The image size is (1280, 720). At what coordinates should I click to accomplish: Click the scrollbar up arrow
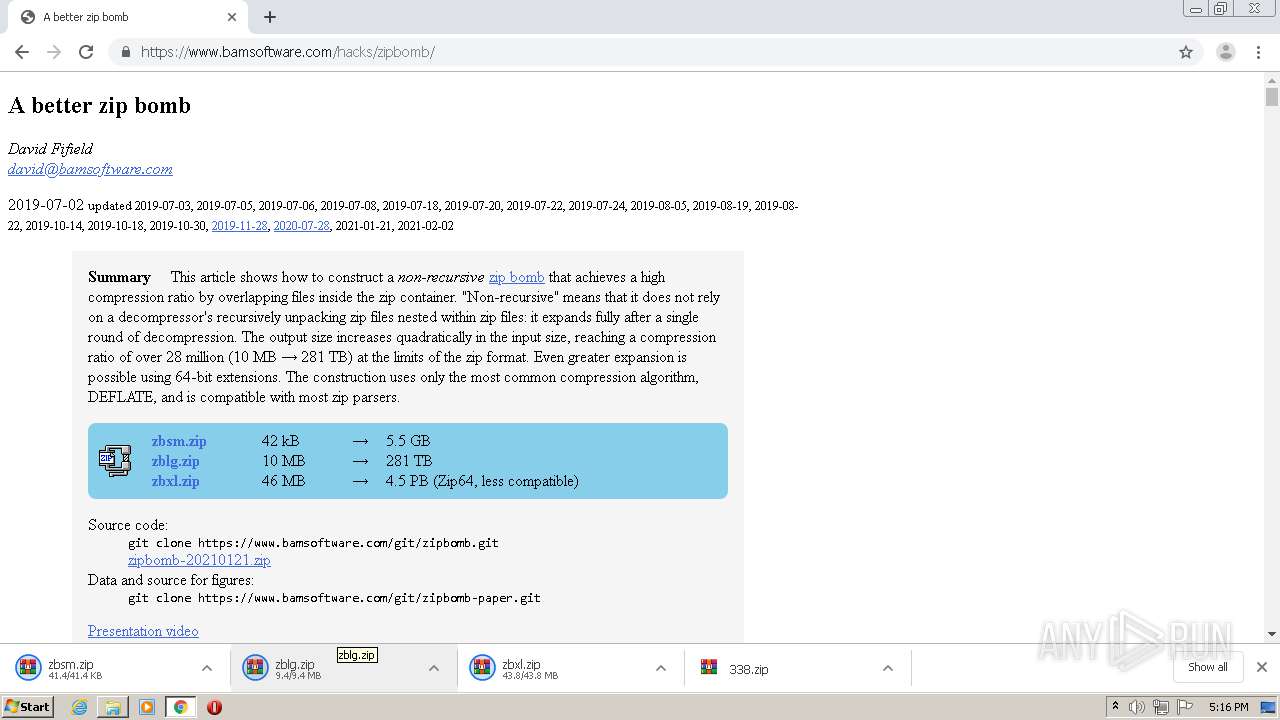pos(1272,79)
